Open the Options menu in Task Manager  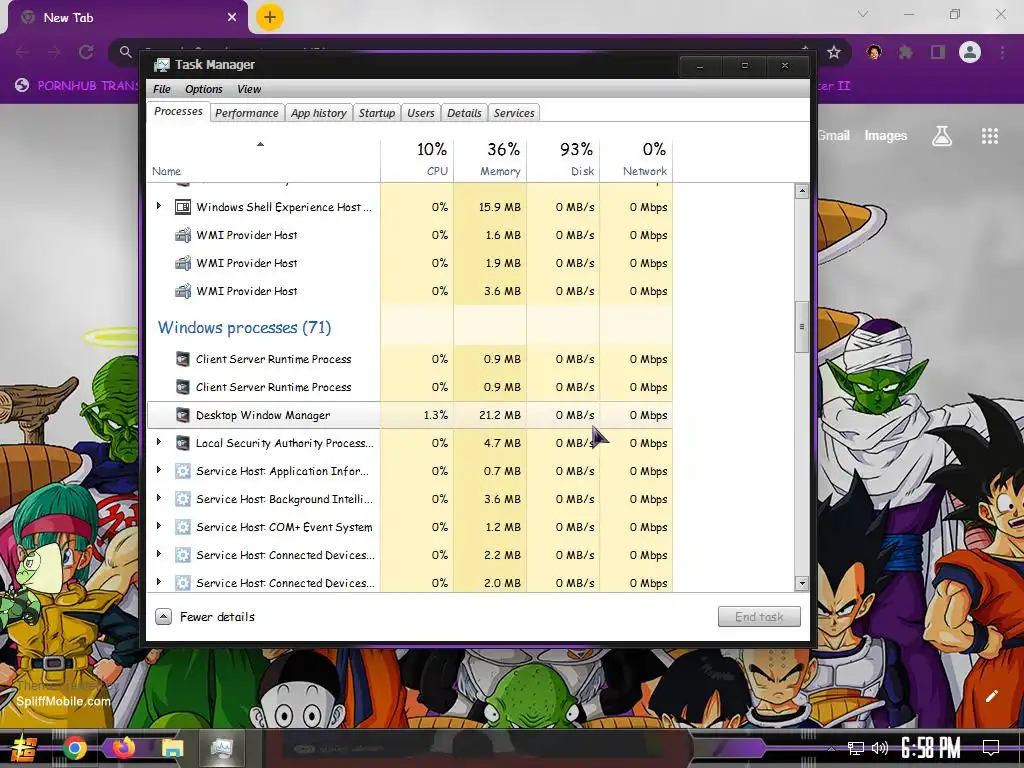pos(204,89)
